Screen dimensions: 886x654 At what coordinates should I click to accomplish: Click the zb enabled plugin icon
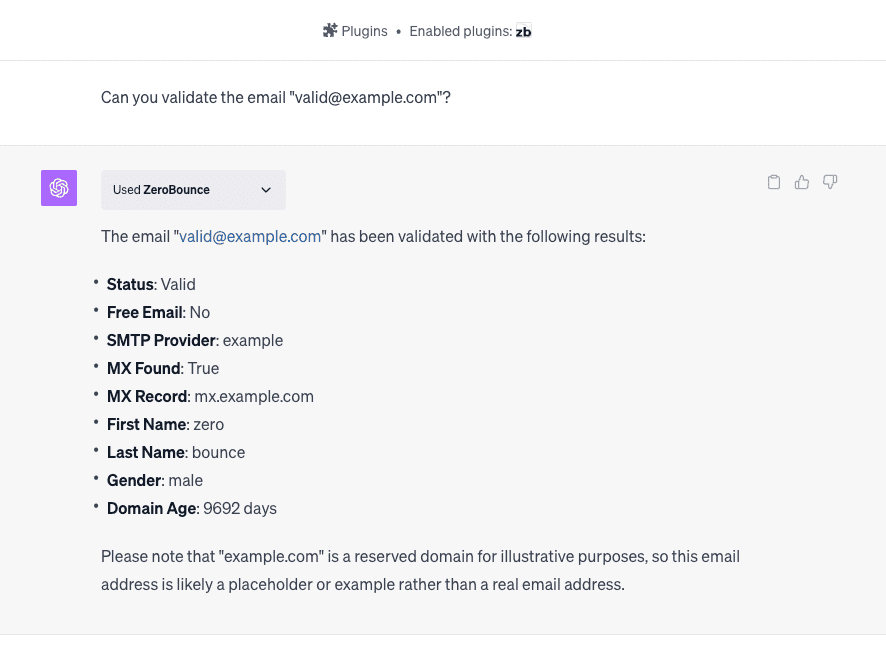[523, 31]
